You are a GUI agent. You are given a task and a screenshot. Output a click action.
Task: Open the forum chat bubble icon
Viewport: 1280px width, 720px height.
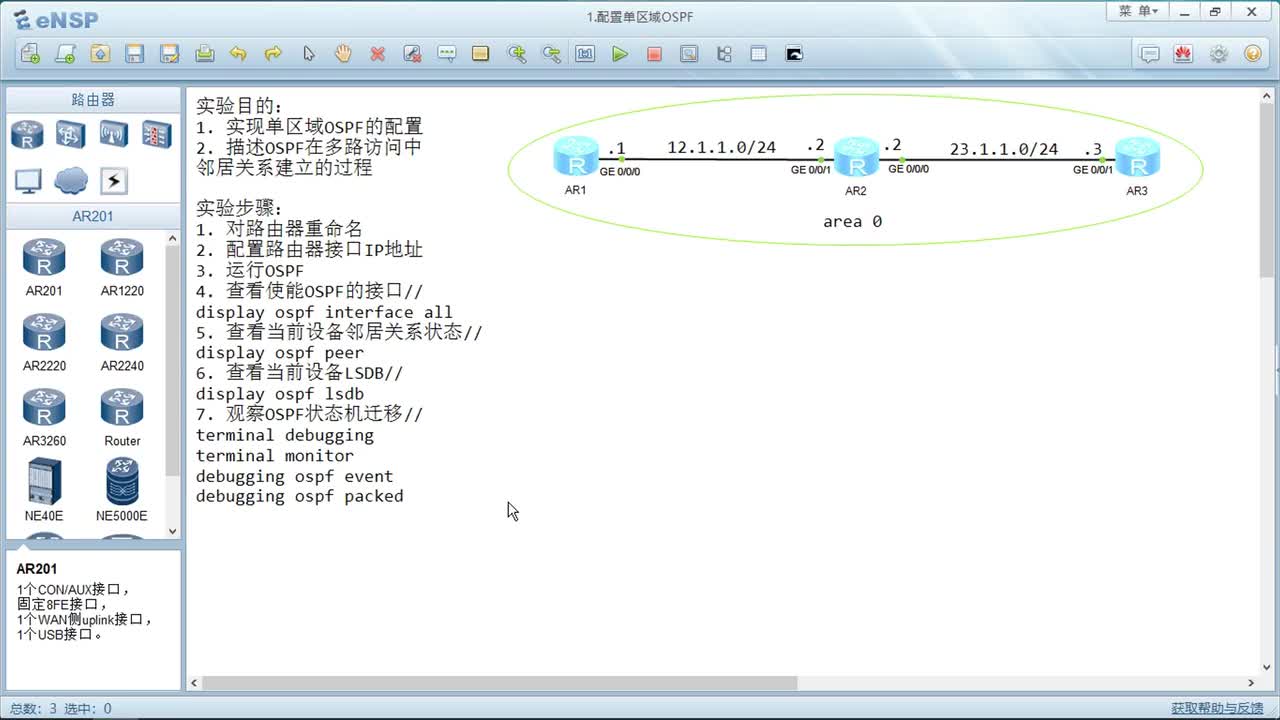[x=1150, y=54]
